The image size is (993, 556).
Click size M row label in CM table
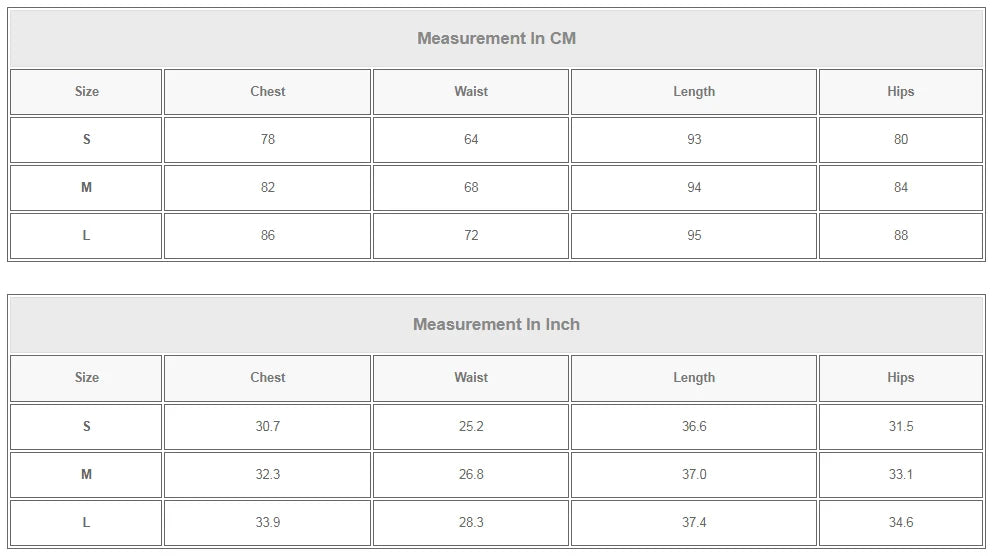click(x=86, y=188)
